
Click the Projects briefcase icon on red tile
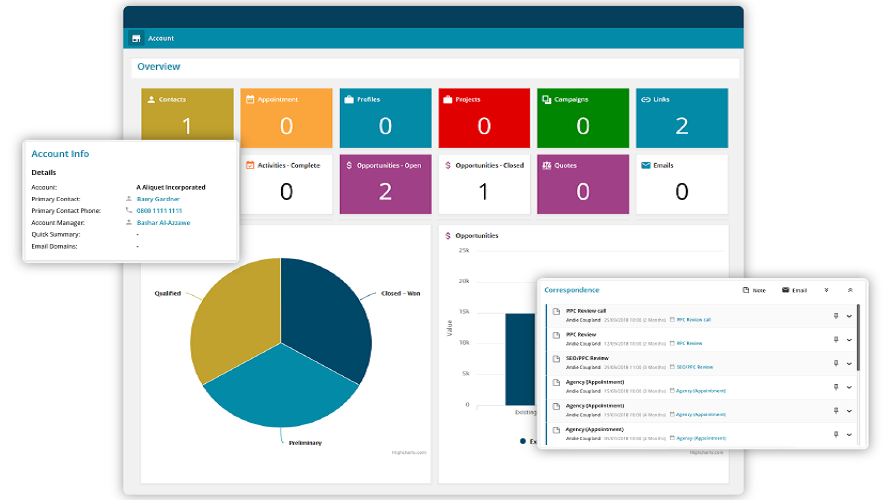pos(447,100)
